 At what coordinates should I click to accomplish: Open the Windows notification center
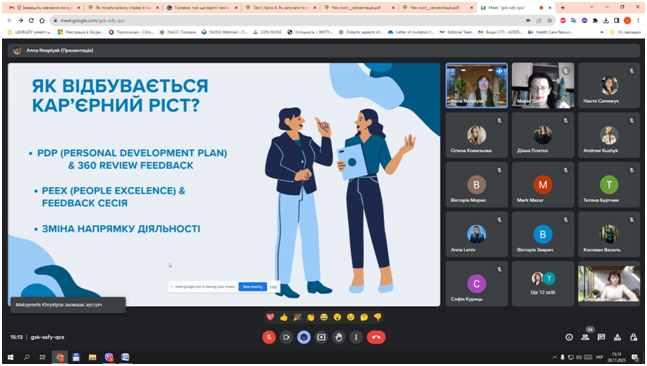[635, 357]
